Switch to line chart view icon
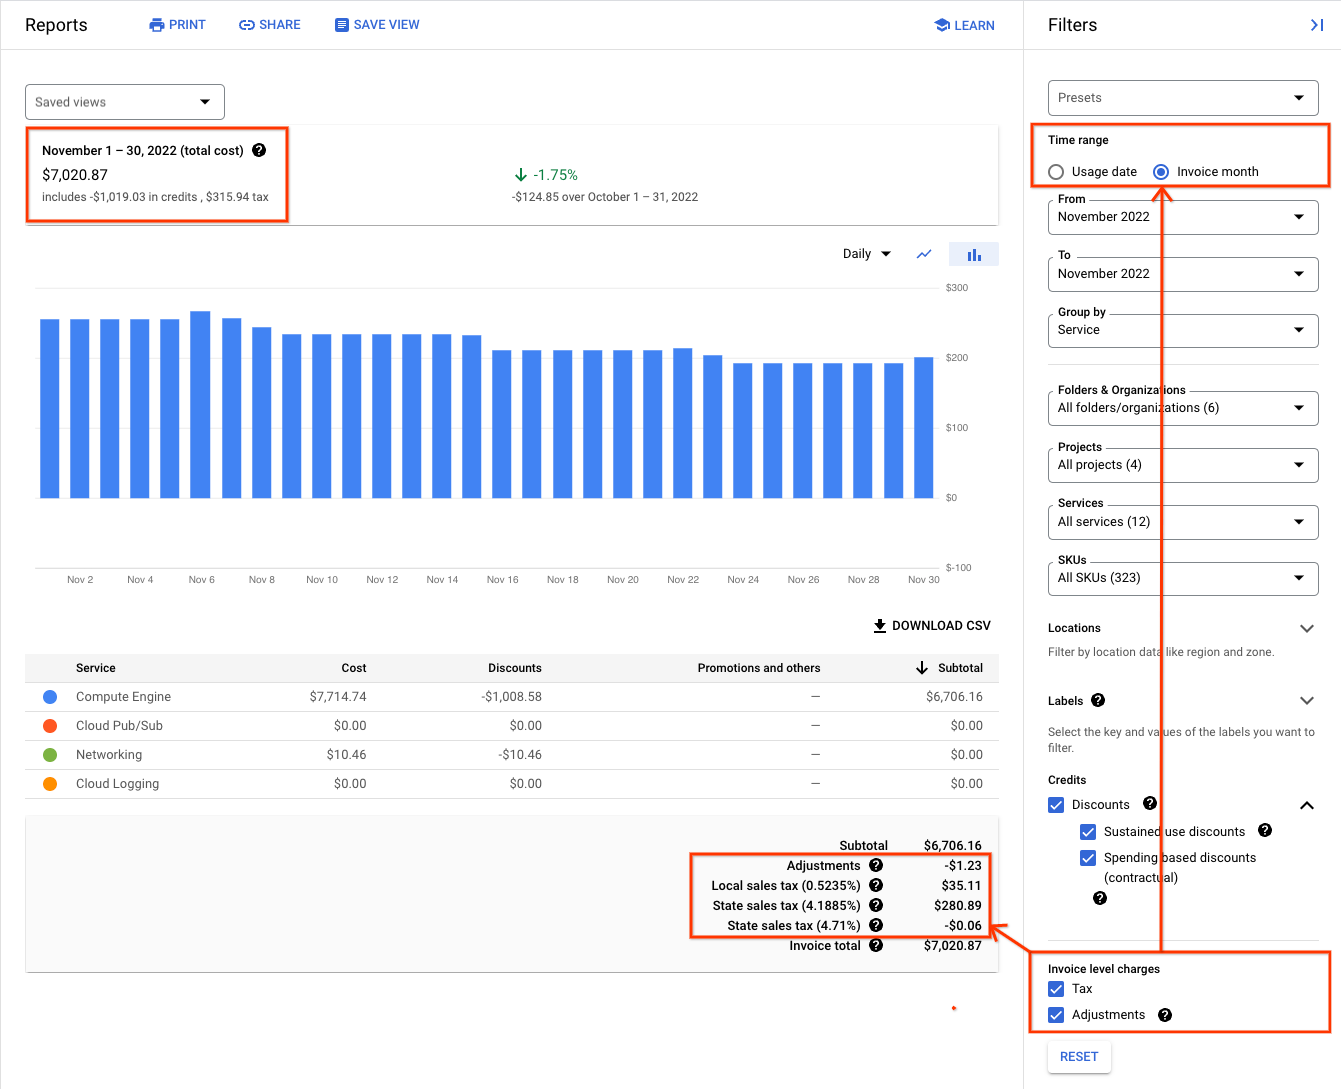This screenshot has height=1089, width=1341. click(x=924, y=254)
